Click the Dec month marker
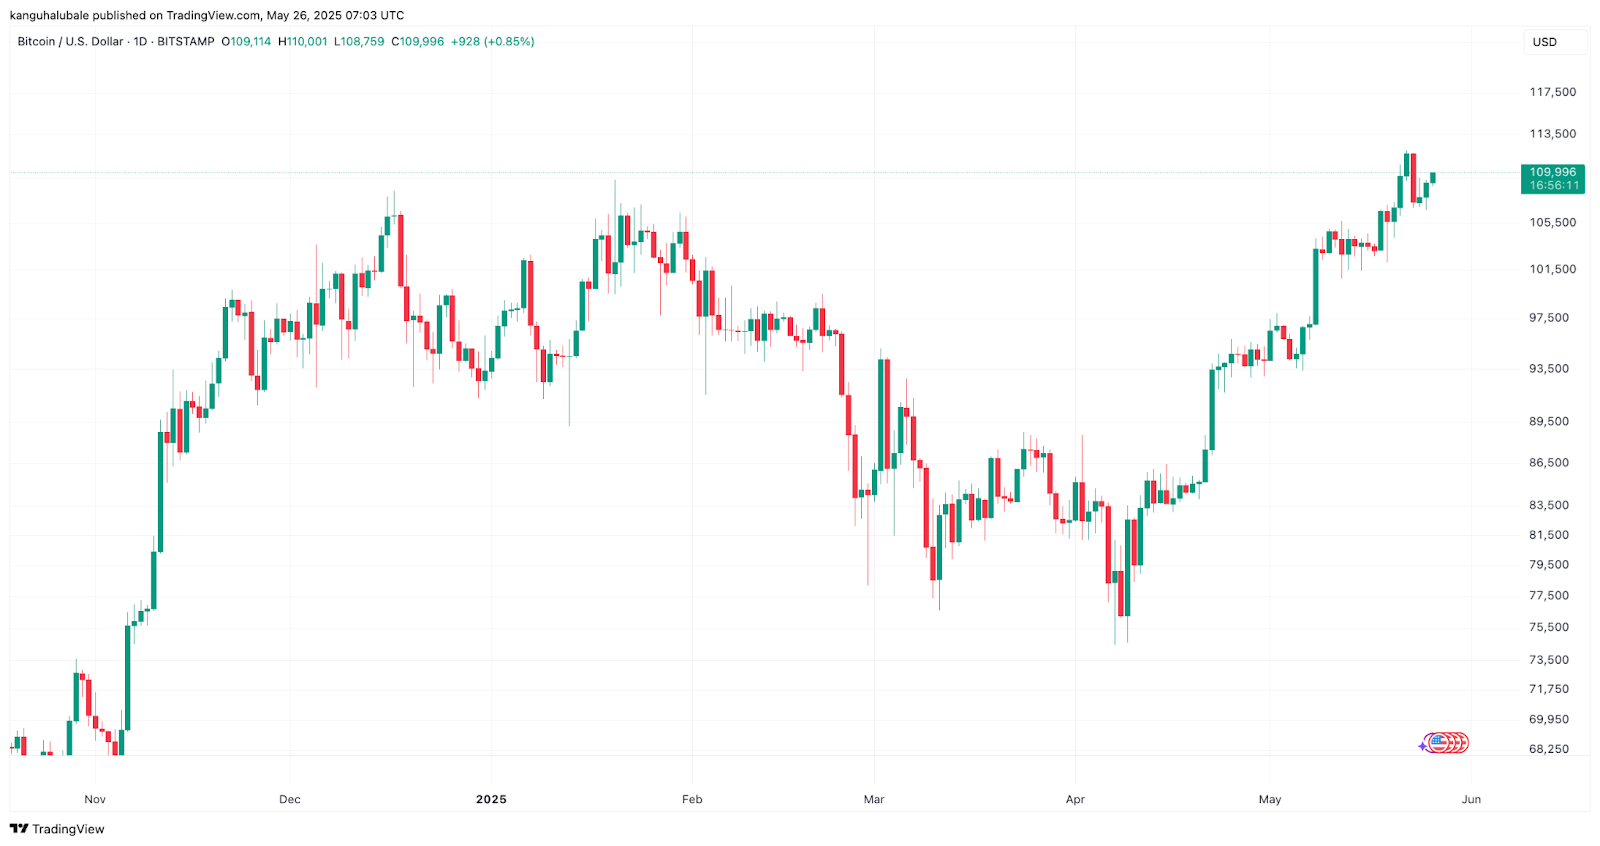 pyautogui.click(x=289, y=799)
